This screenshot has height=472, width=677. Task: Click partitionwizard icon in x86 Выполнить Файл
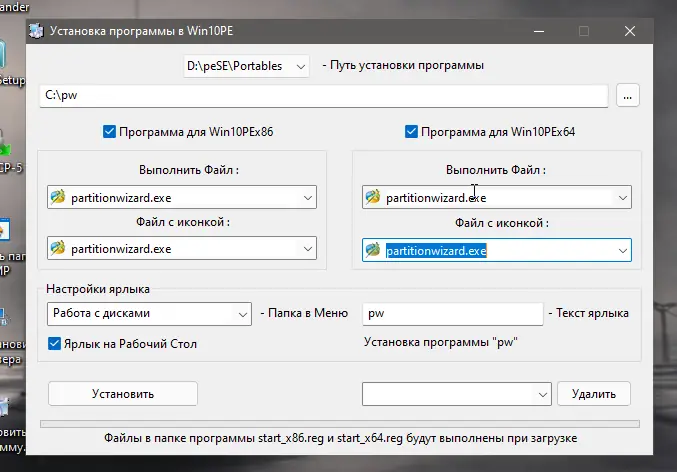click(x=58, y=198)
